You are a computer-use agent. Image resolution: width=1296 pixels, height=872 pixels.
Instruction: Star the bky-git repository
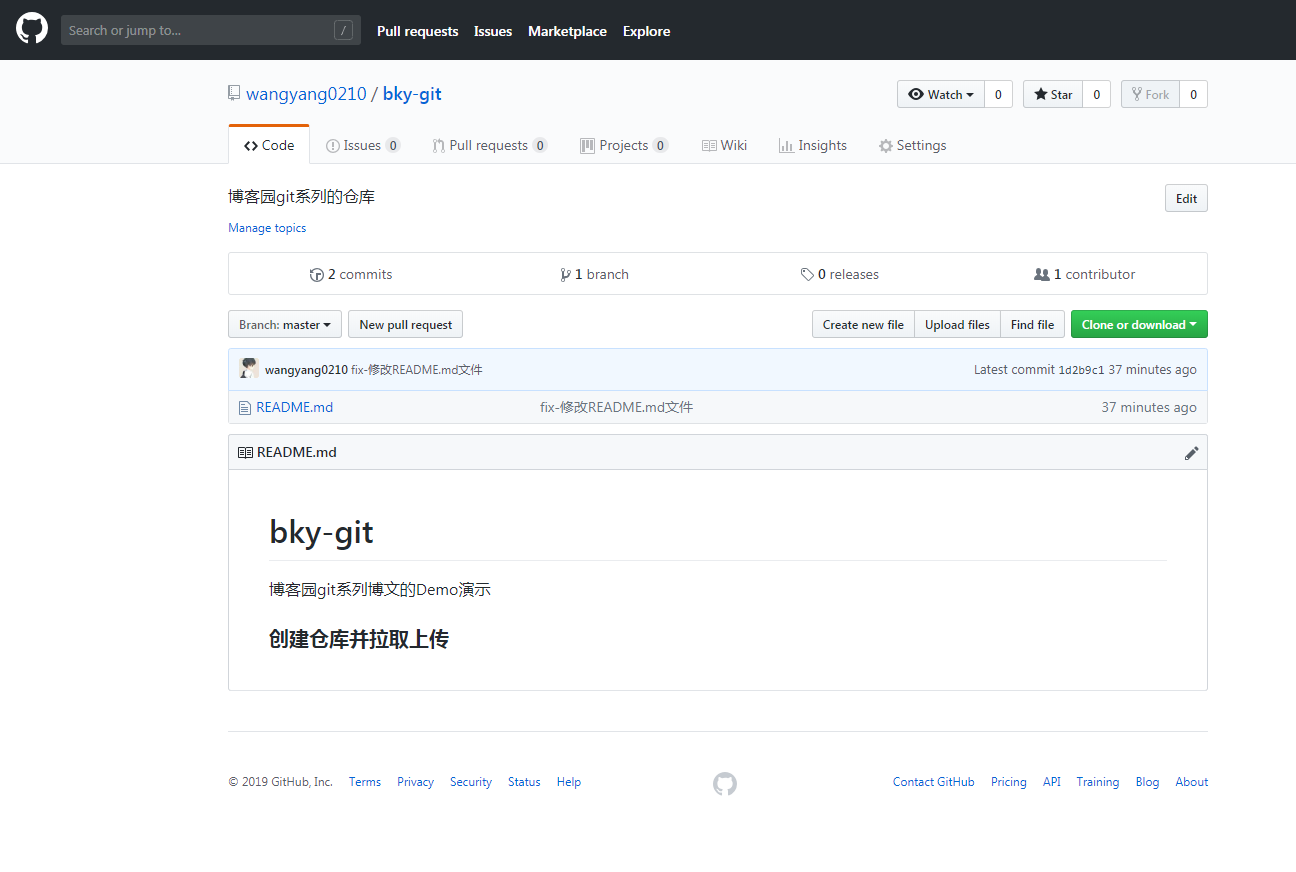[1053, 94]
